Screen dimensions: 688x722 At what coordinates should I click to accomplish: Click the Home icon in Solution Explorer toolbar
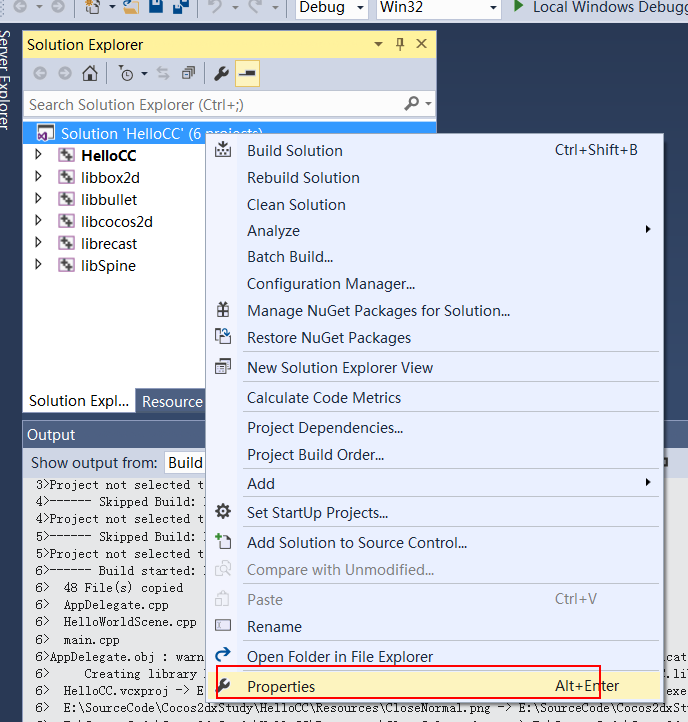pos(90,73)
